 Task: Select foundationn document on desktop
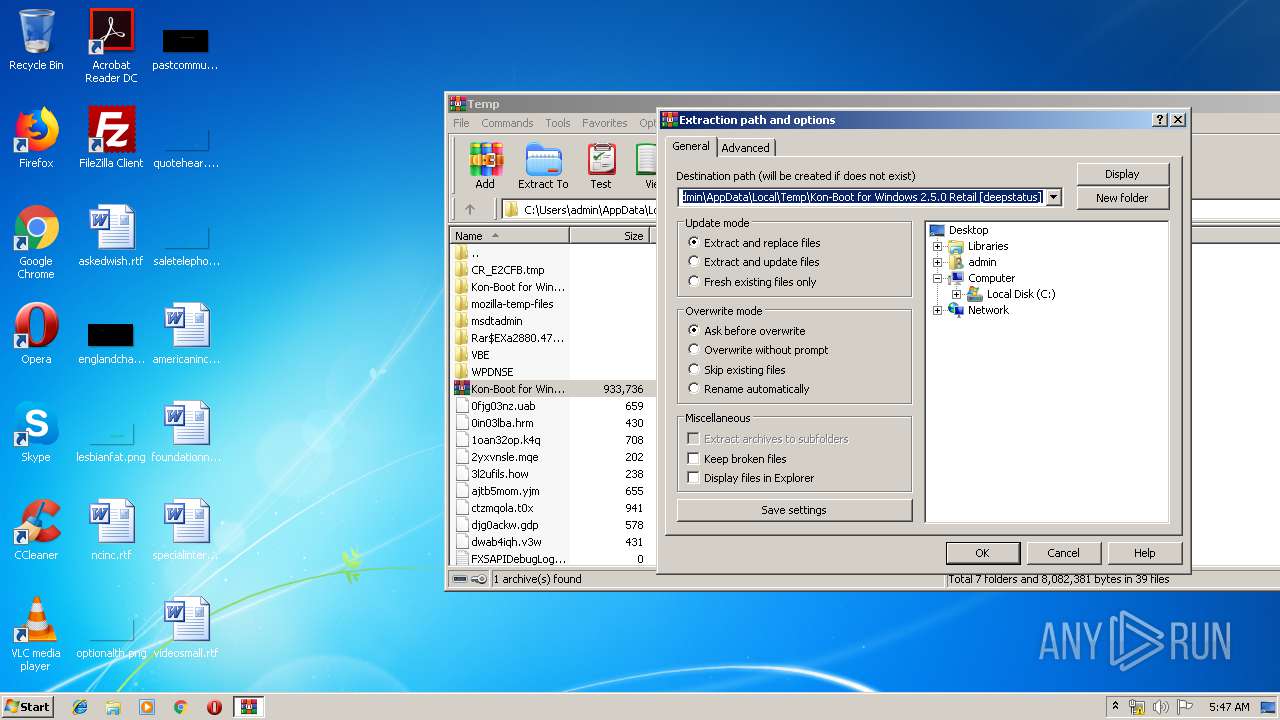pyautogui.click(x=186, y=432)
